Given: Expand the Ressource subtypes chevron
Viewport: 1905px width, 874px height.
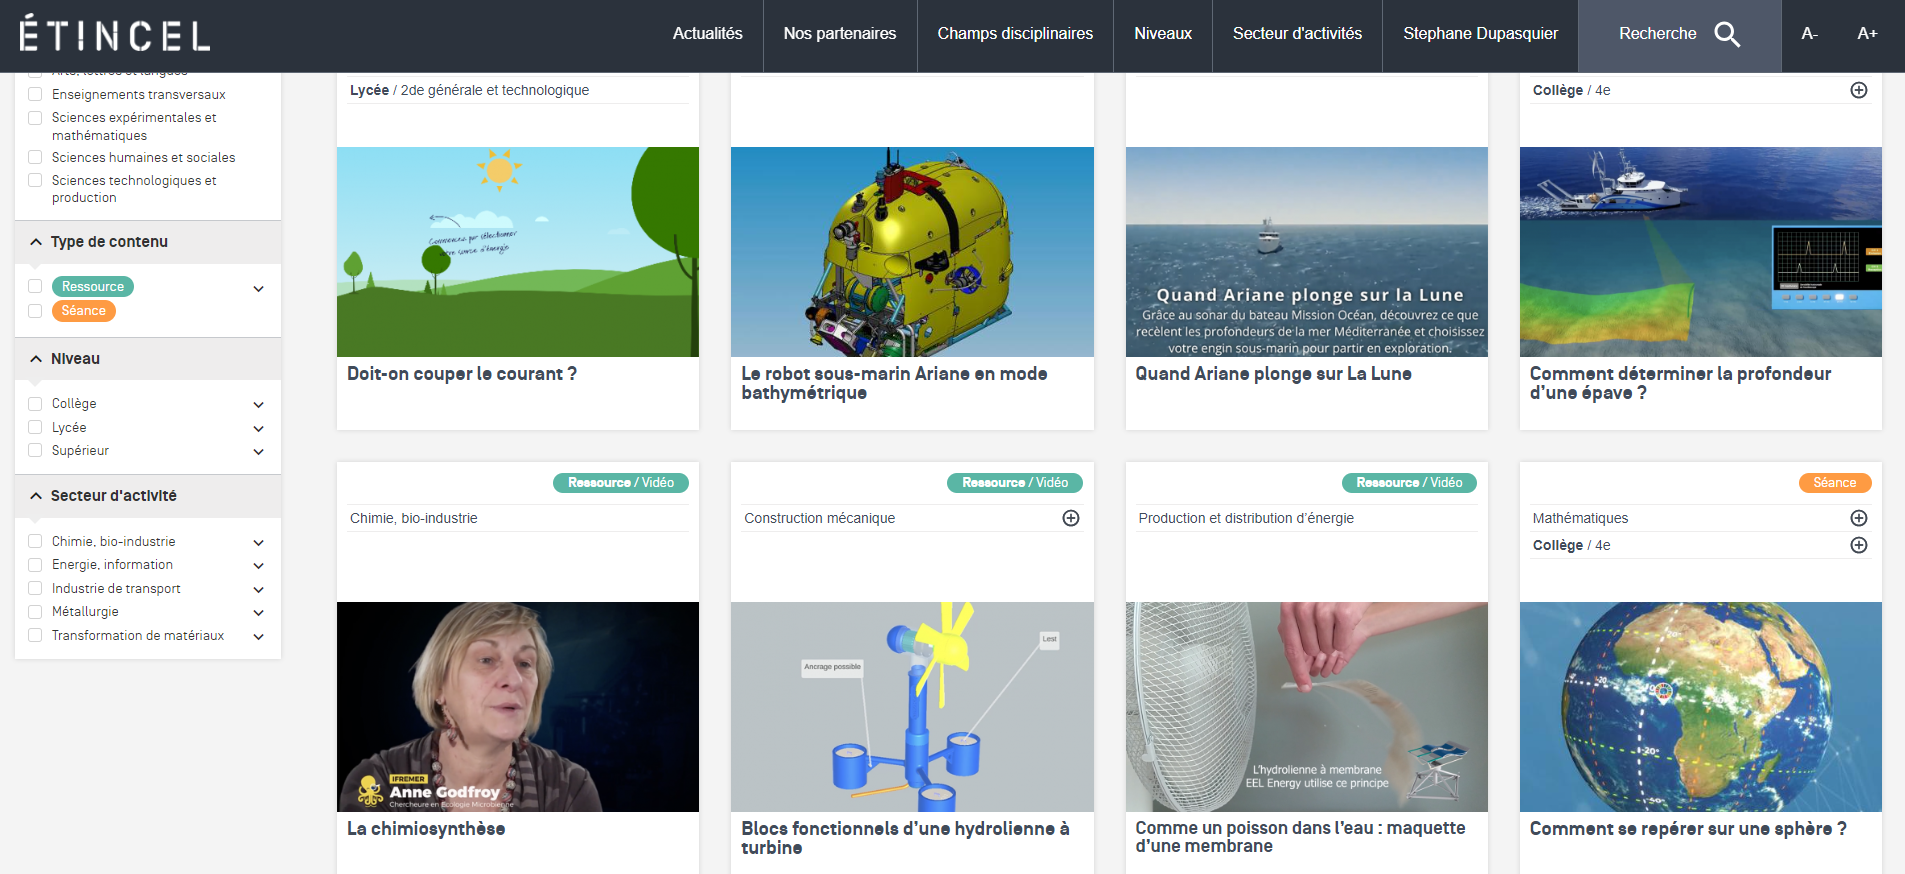Looking at the screenshot, I should pyautogui.click(x=259, y=289).
